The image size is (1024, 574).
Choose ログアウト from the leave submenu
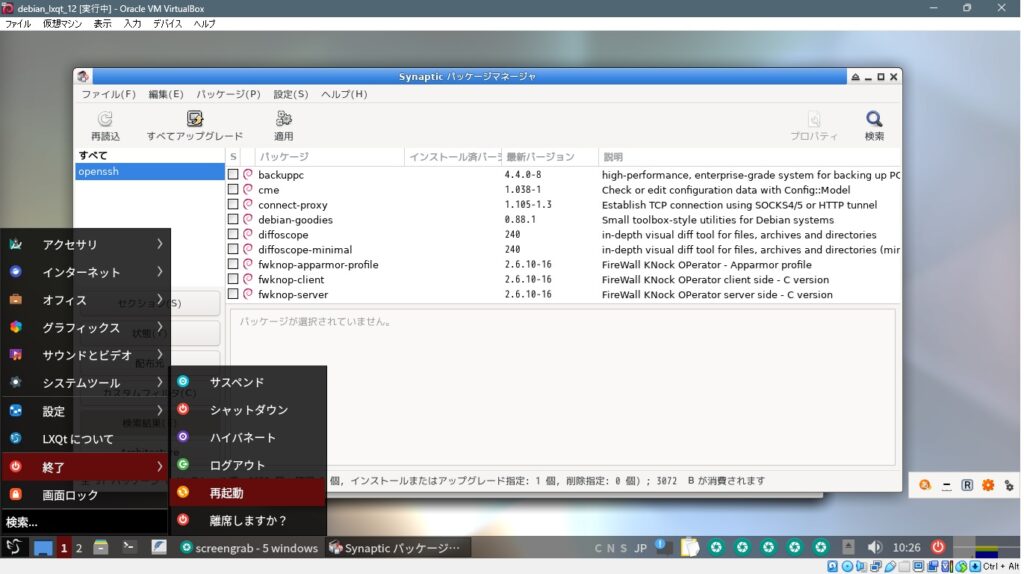[248, 466]
